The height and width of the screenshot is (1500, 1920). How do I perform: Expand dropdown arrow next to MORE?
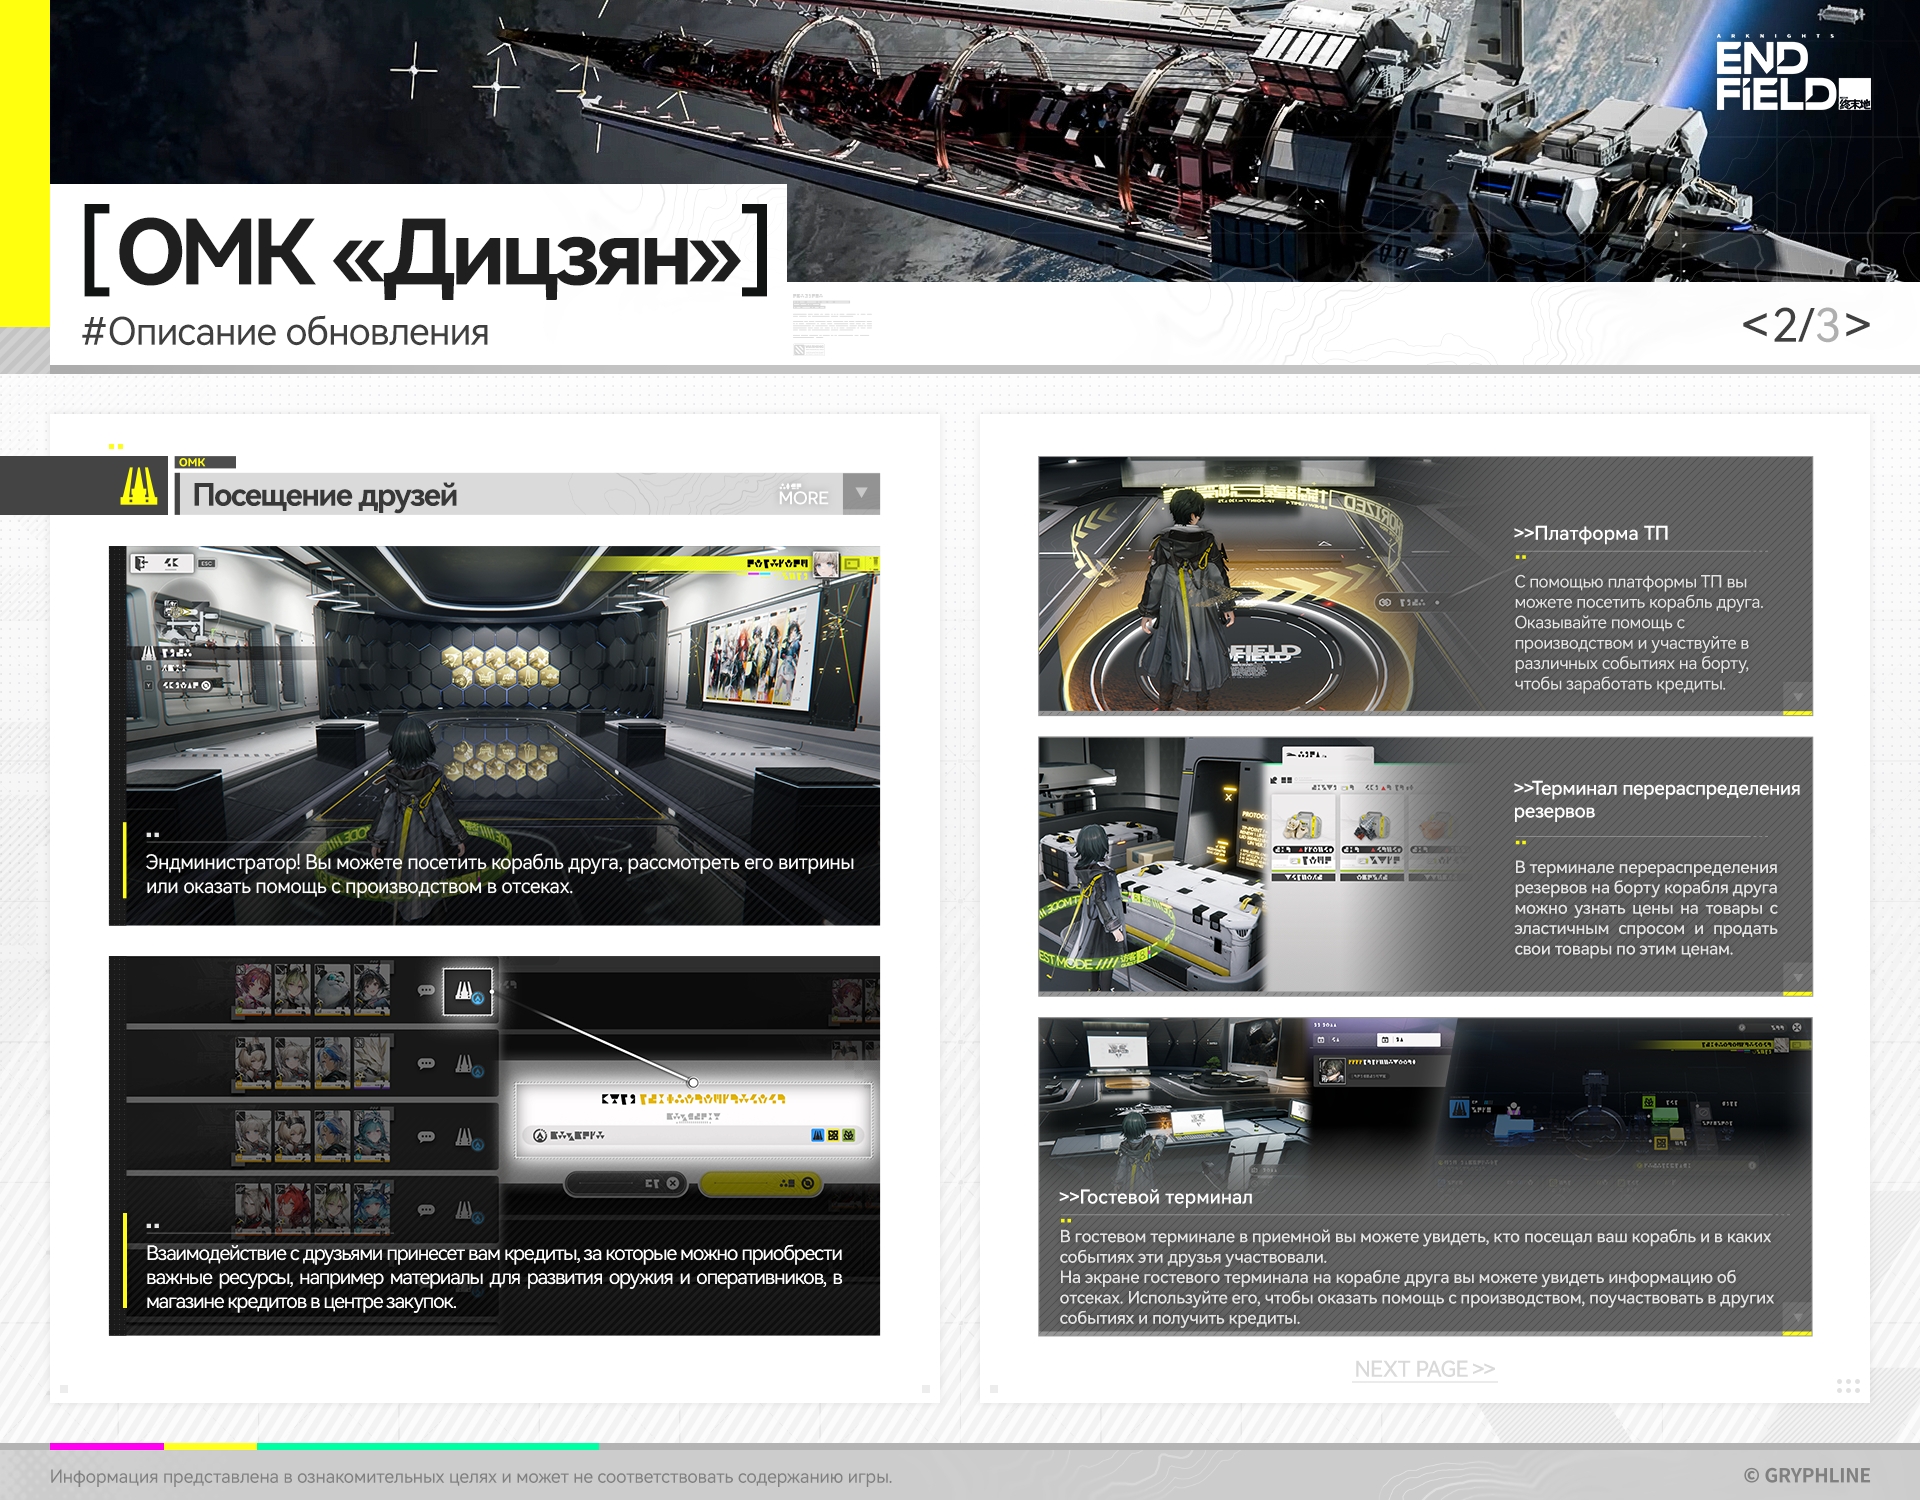click(x=861, y=493)
